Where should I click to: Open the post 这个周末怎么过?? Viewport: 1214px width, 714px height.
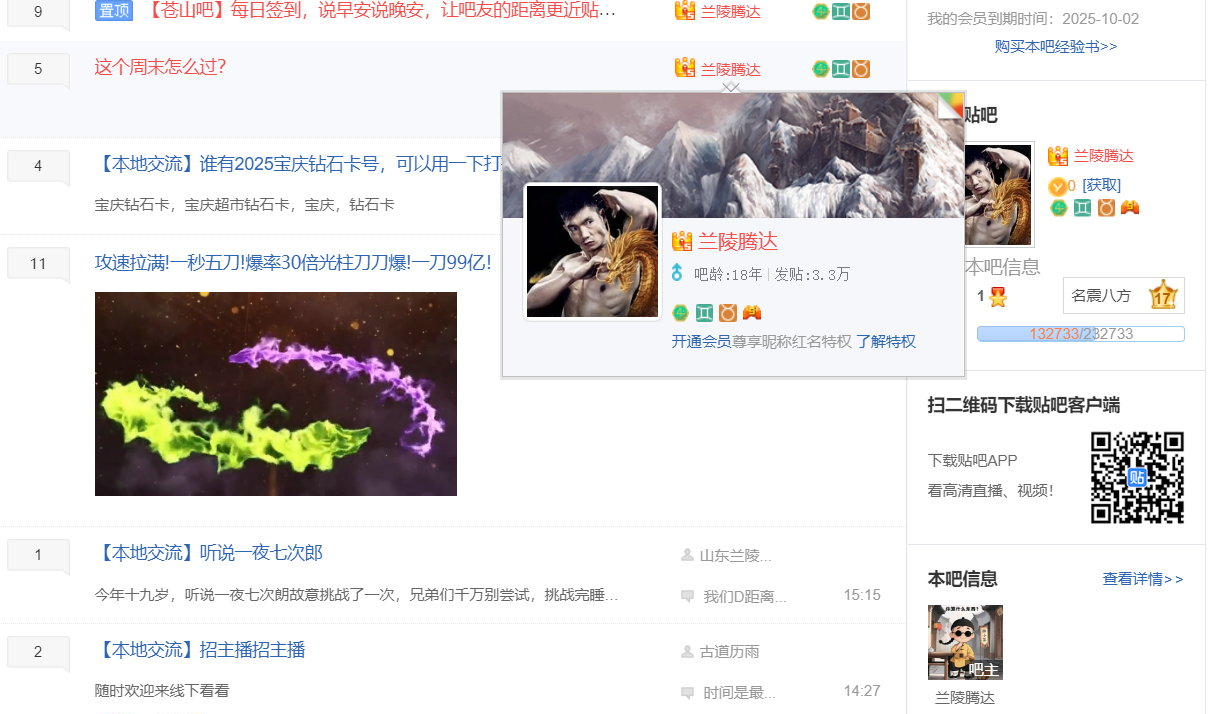pos(160,67)
